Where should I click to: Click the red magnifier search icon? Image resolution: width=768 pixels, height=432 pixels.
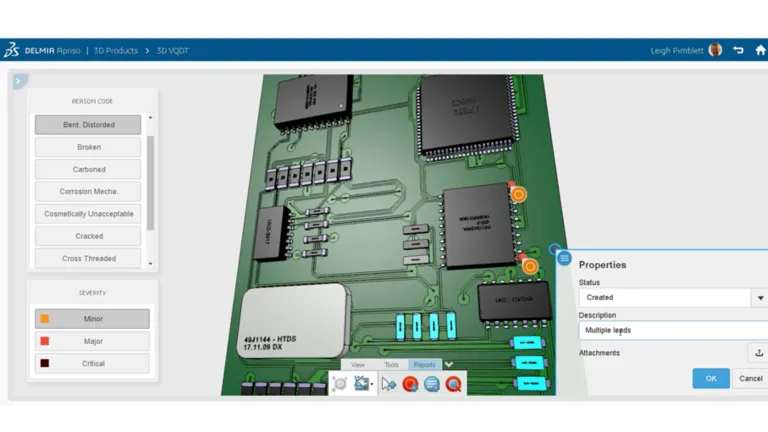click(x=454, y=384)
